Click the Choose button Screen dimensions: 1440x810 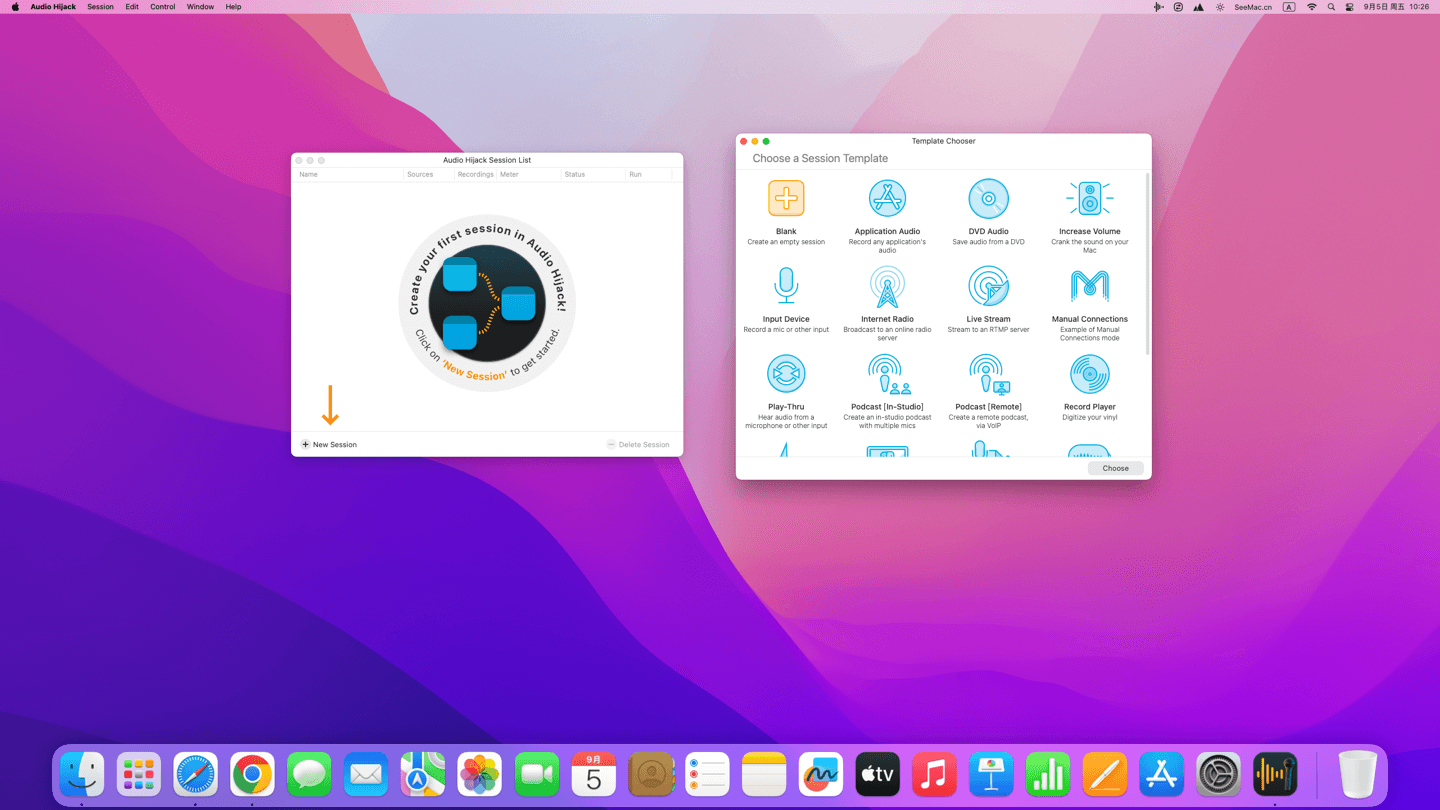pyautogui.click(x=1115, y=468)
